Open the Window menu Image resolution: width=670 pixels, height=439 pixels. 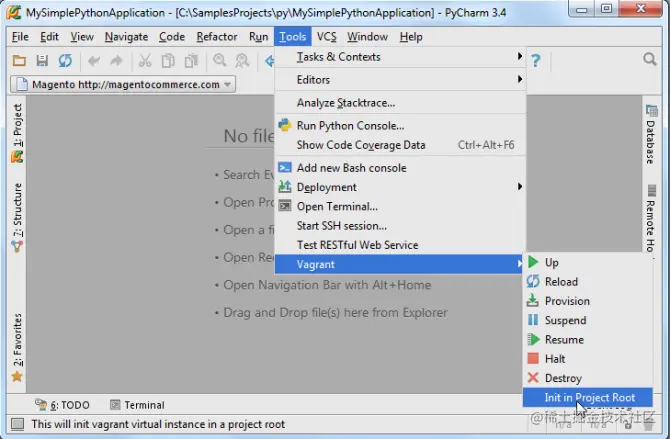point(367,37)
